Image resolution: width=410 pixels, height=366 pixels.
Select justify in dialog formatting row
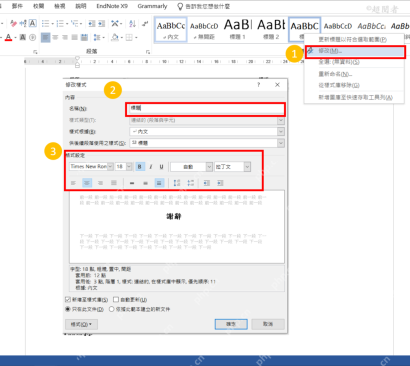(x=114, y=183)
